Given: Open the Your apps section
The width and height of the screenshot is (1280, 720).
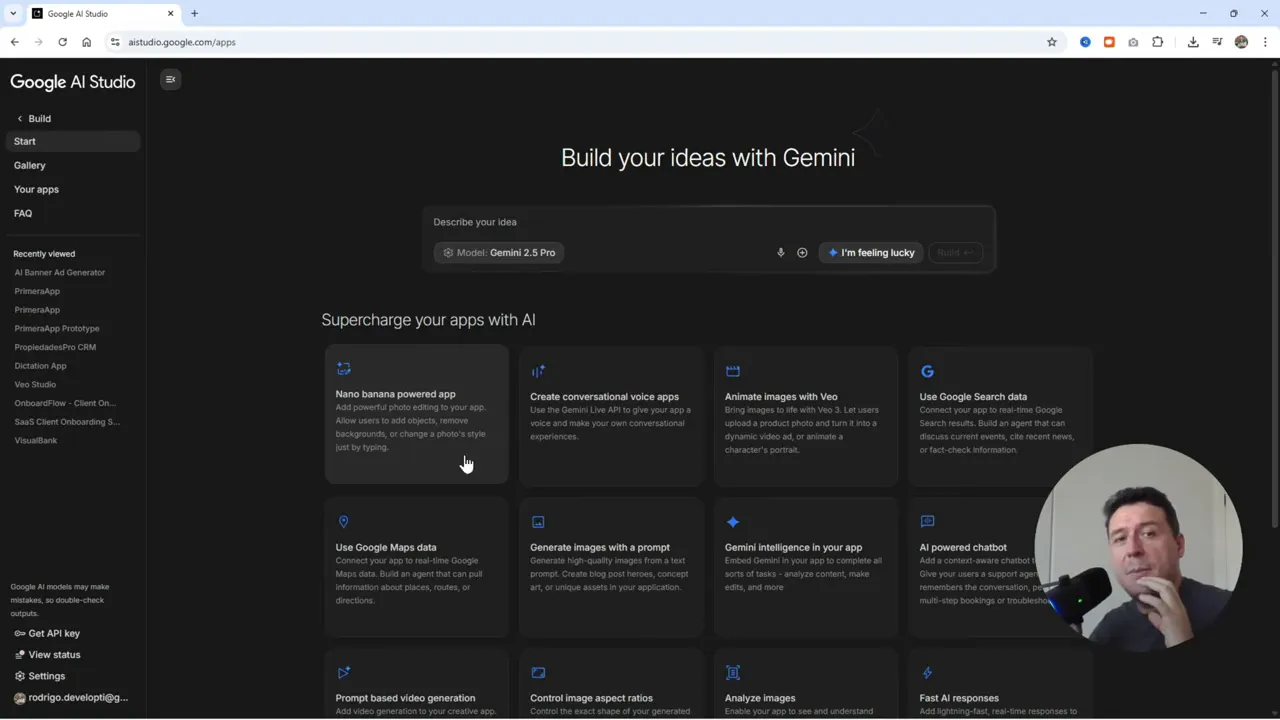Looking at the screenshot, I should coord(36,189).
